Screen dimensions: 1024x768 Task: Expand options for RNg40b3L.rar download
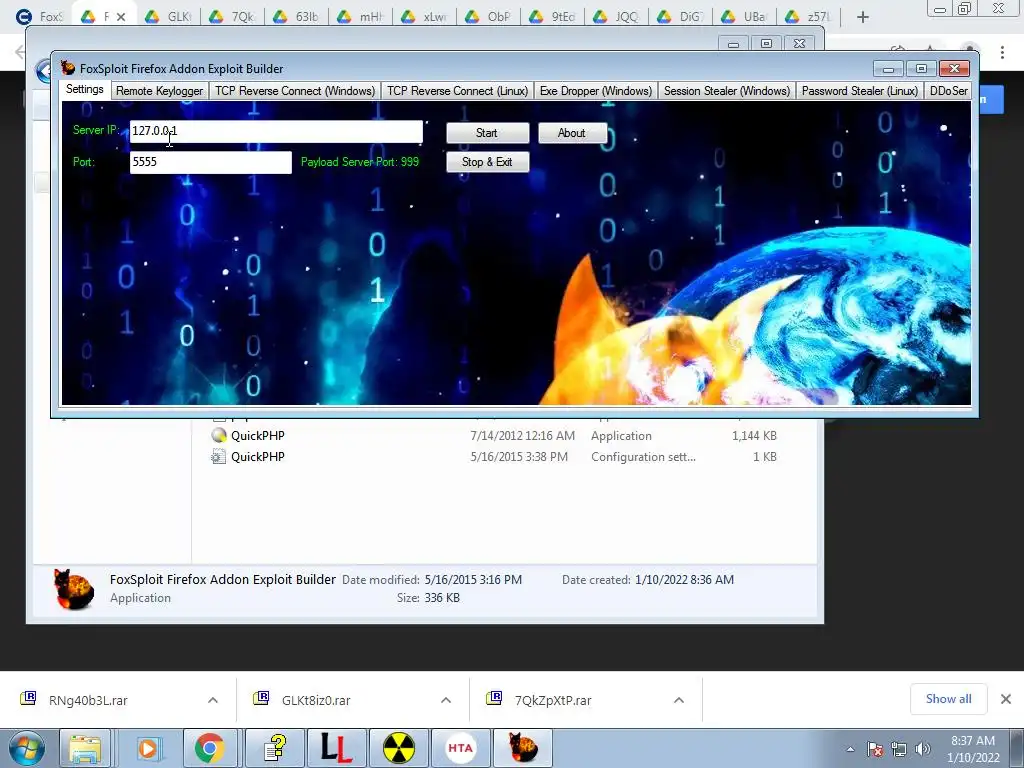(x=213, y=700)
